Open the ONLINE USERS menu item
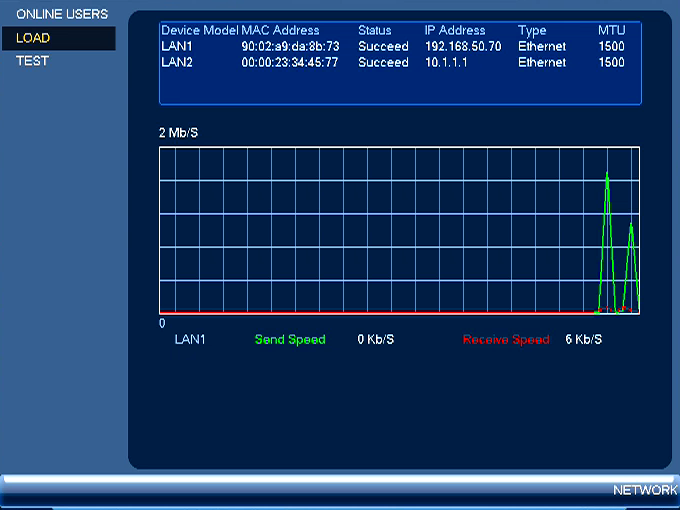The height and width of the screenshot is (510, 680). point(62,14)
